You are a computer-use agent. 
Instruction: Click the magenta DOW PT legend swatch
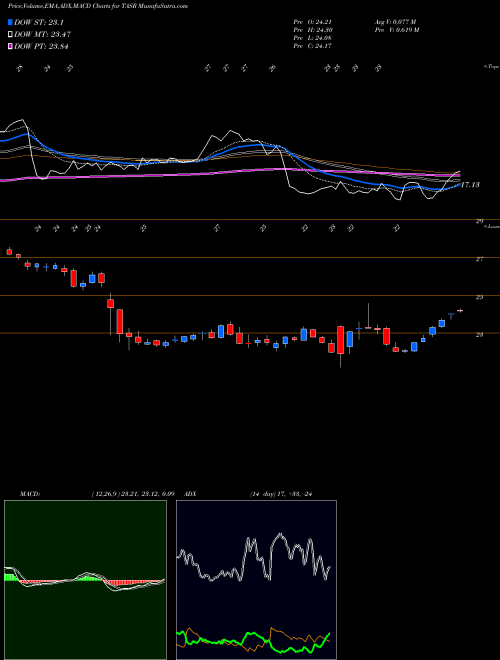tap(10, 46)
